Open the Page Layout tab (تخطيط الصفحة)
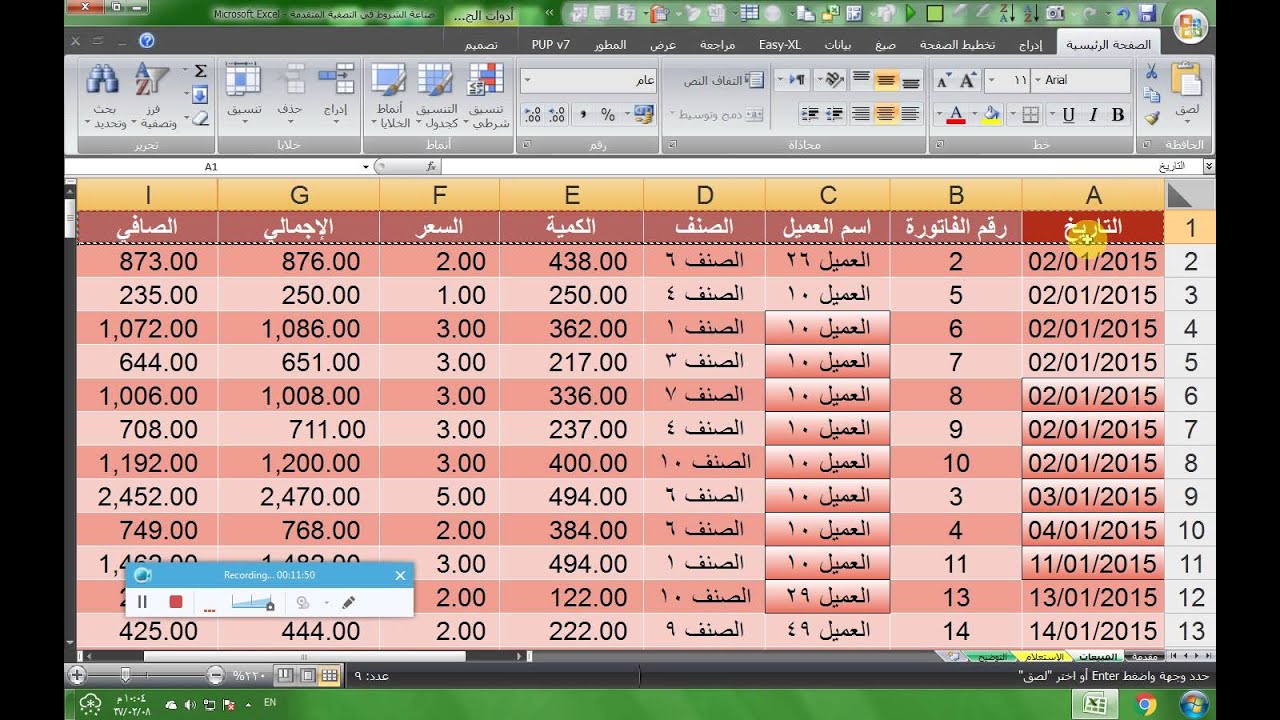Viewport: 1280px width, 720px height. (x=957, y=45)
